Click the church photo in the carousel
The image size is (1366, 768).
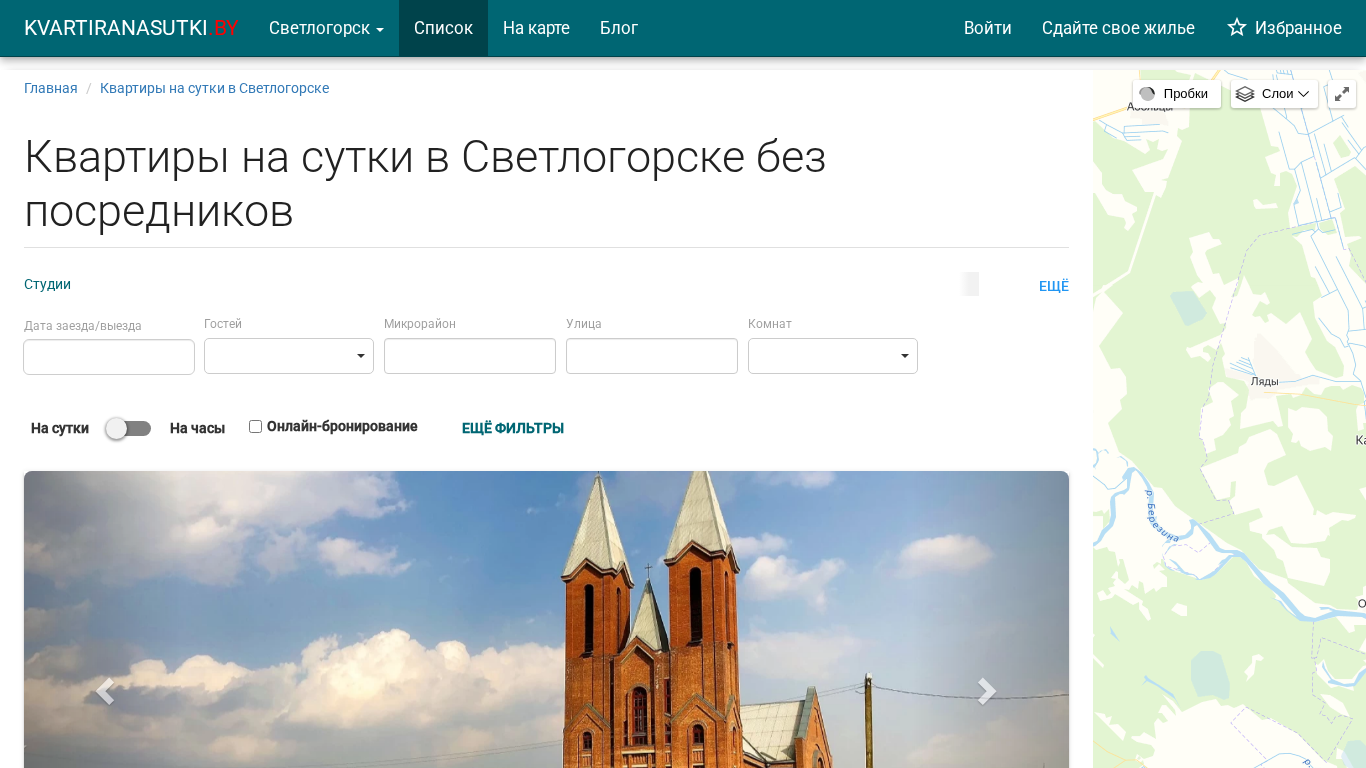pos(546,619)
